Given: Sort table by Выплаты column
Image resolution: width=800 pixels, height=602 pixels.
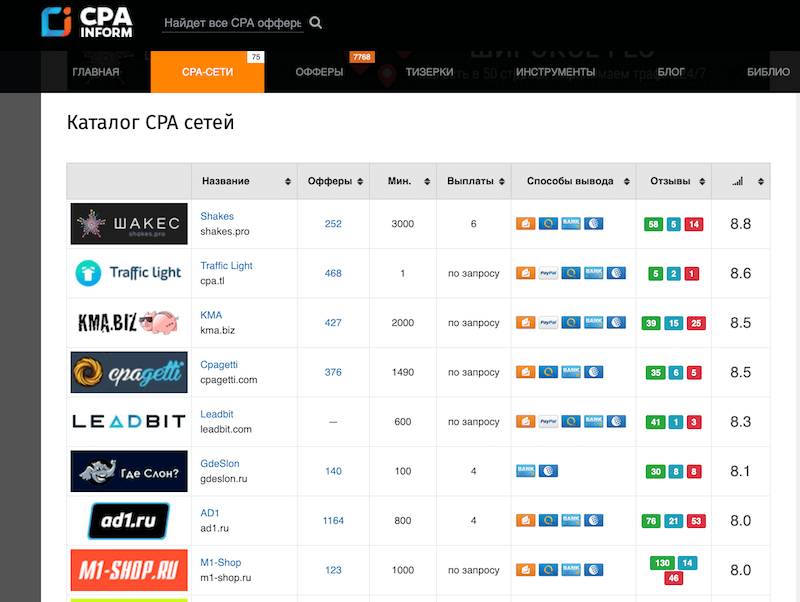Looking at the screenshot, I should coord(473,181).
